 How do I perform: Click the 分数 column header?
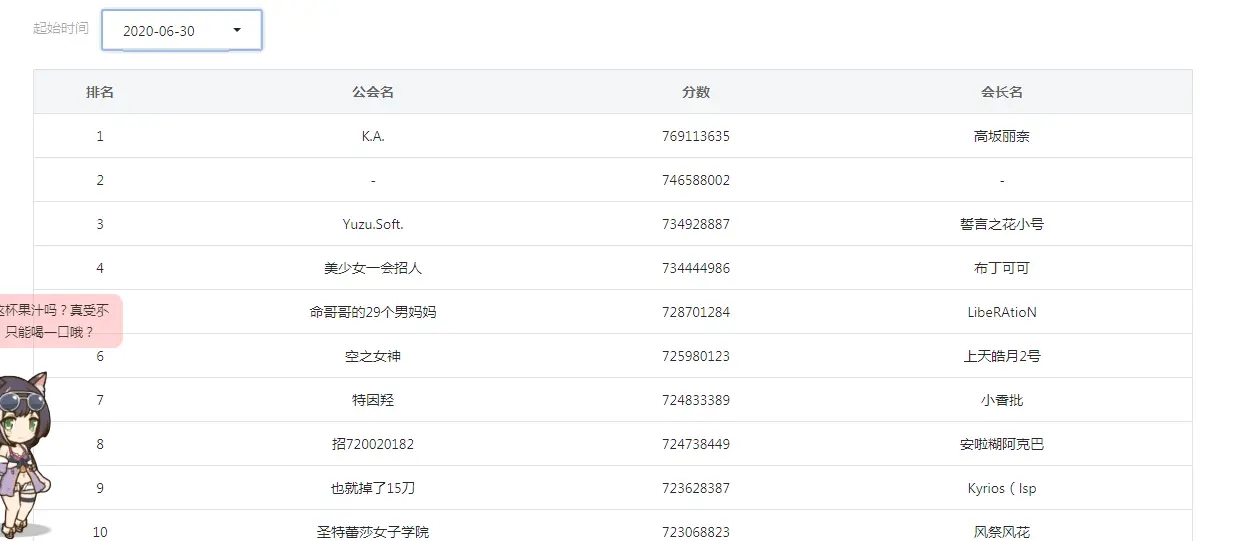[696, 92]
